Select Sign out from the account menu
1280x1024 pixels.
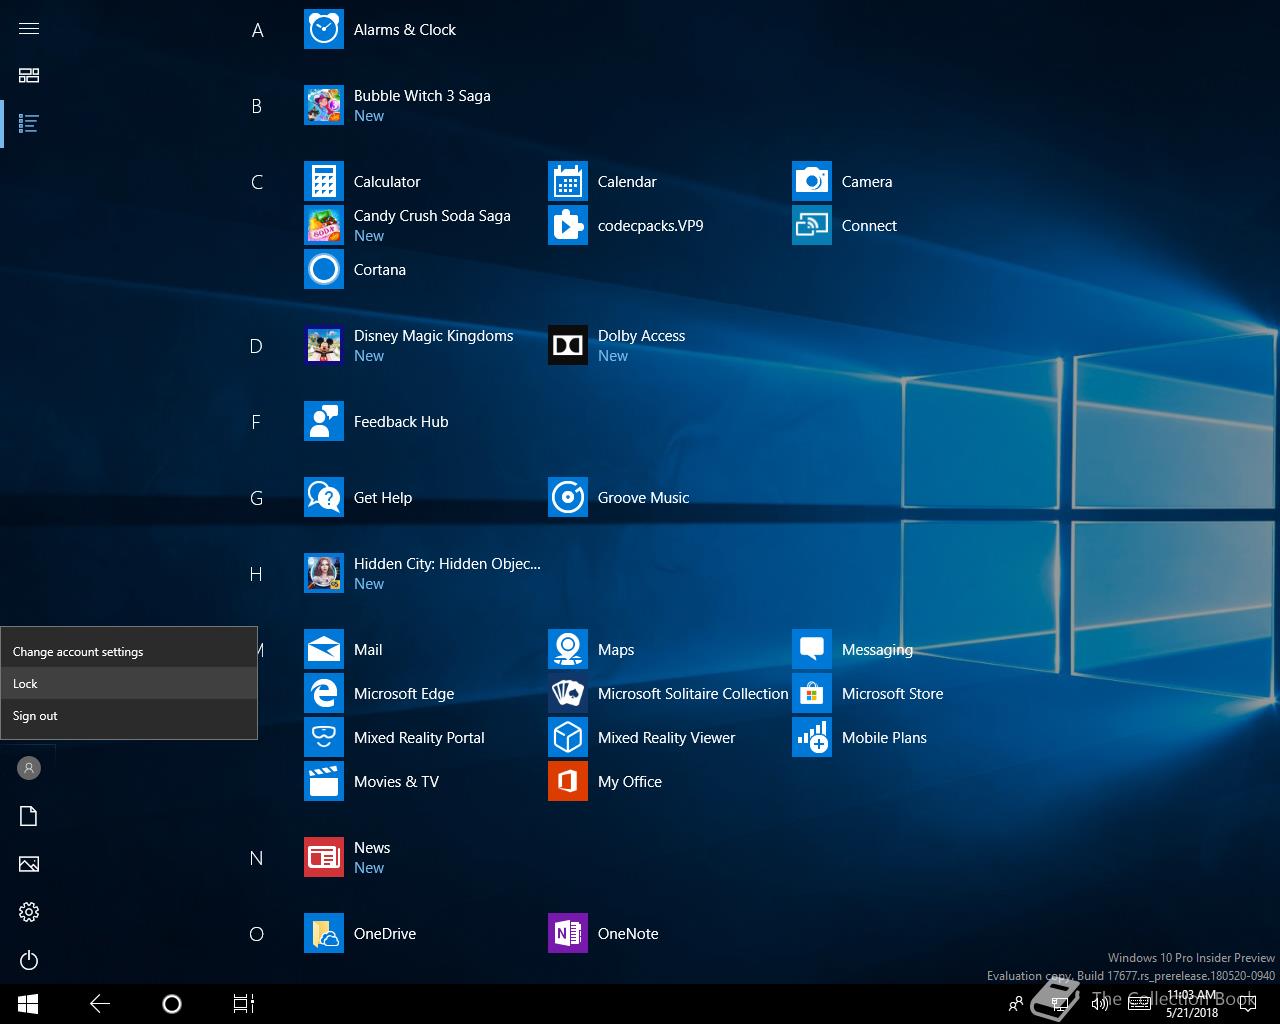click(x=129, y=715)
